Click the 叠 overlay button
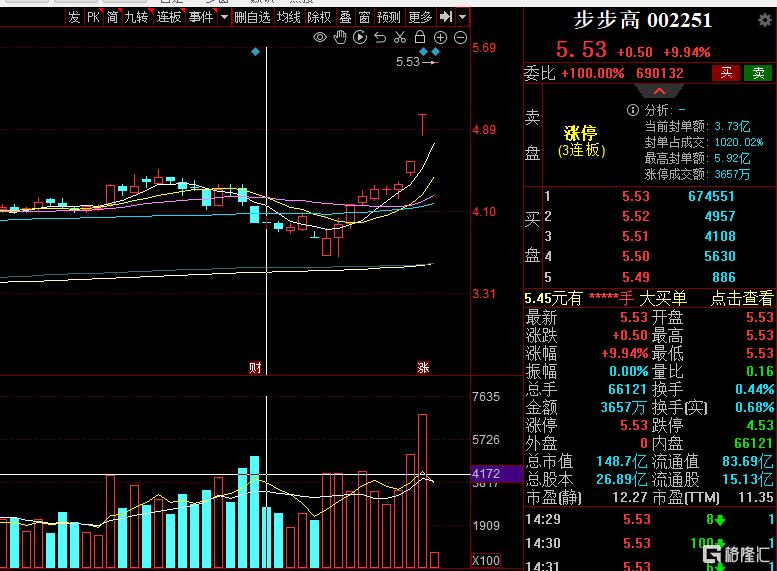This screenshot has width=777, height=571. (x=345, y=17)
